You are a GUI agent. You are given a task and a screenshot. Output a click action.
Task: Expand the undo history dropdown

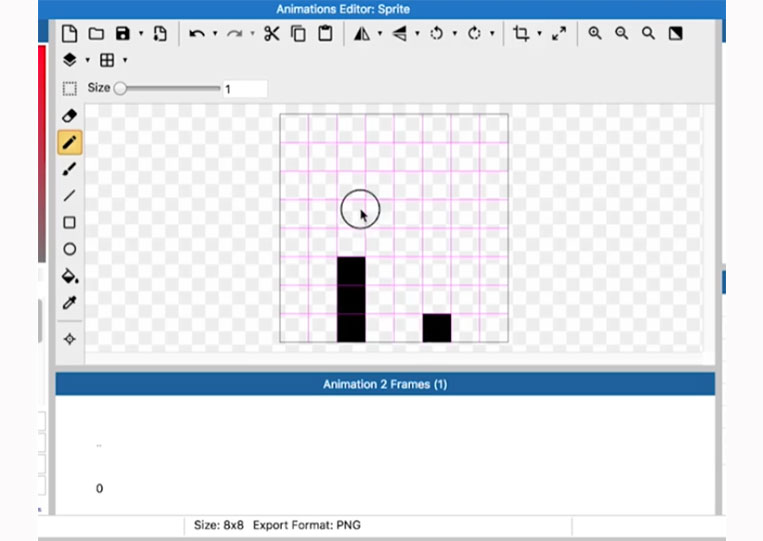point(215,34)
